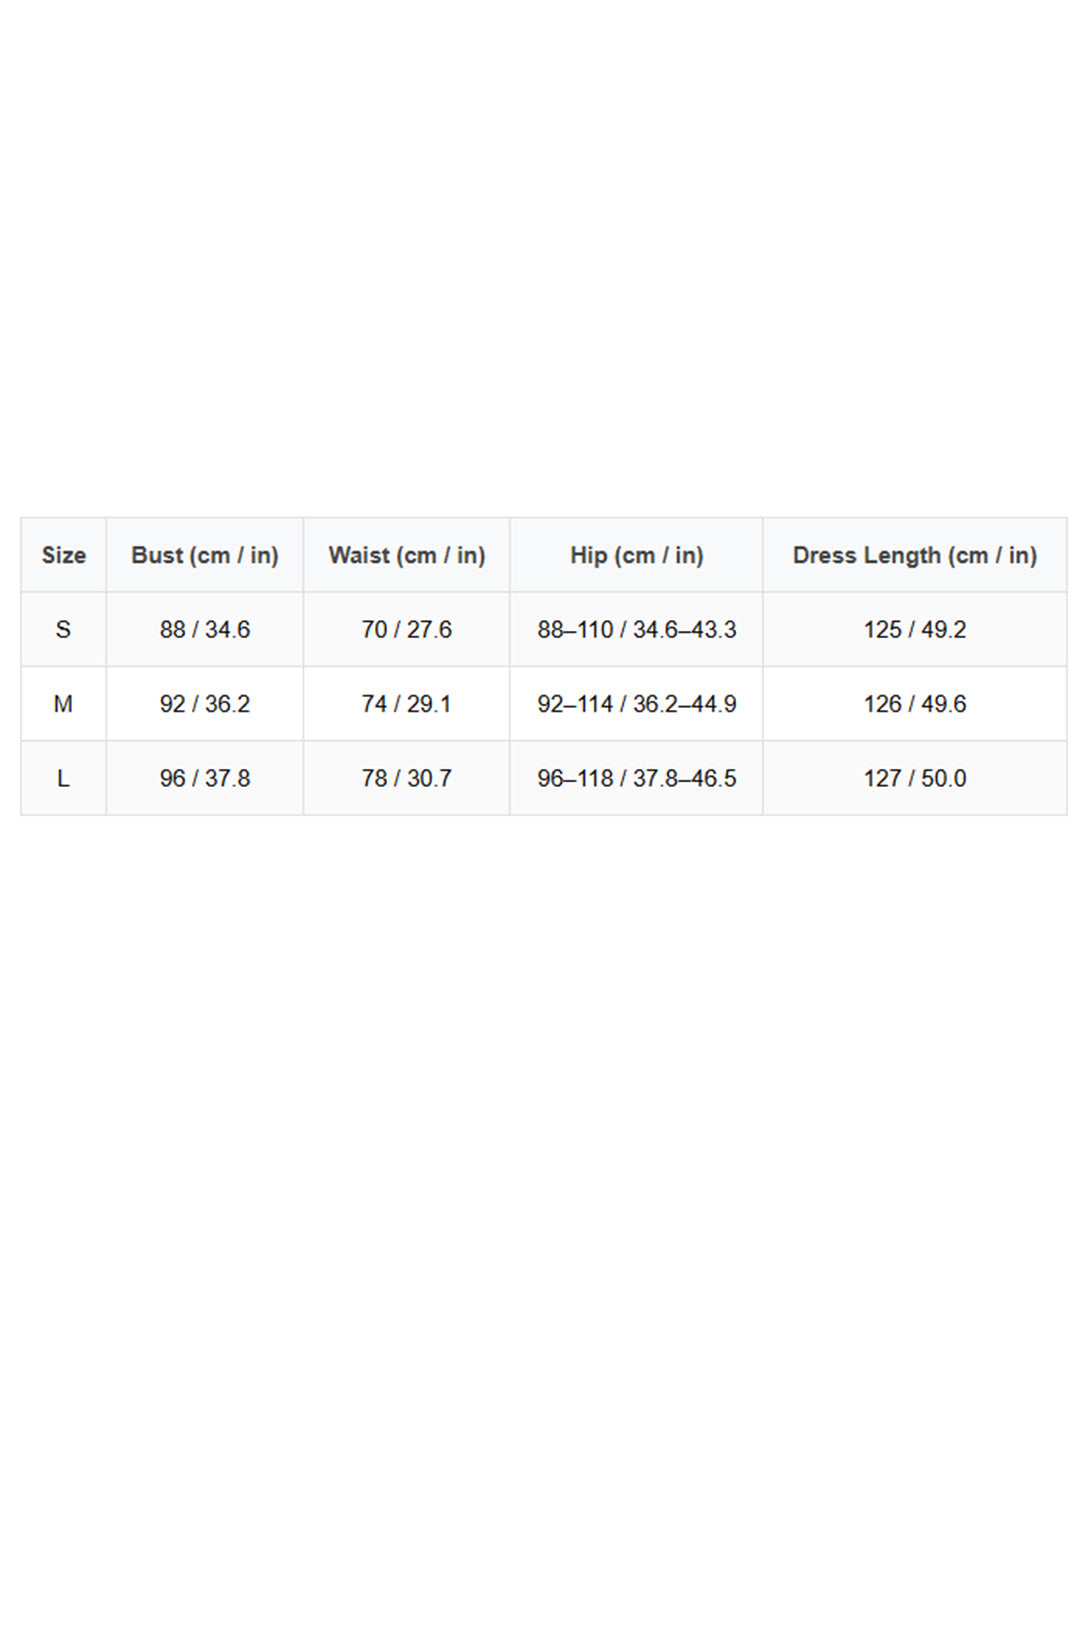Select the L size row label
The width and height of the screenshot is (1088, 1632).
click(63, 778)
